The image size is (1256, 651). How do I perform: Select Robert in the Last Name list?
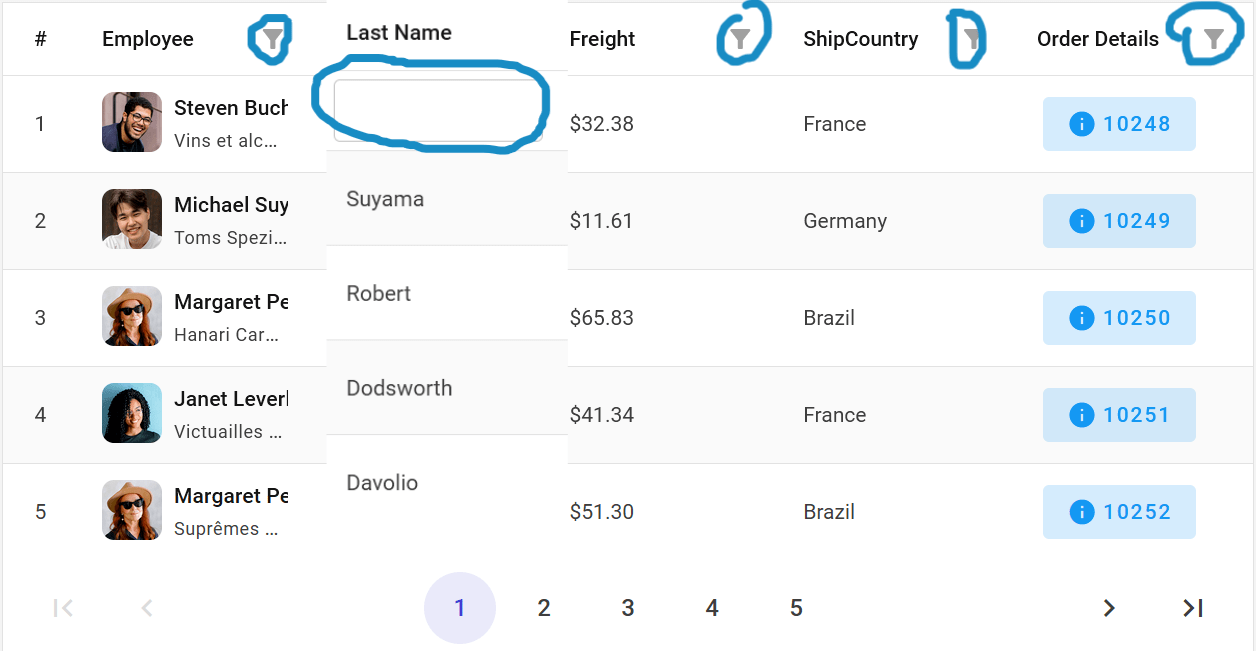coord(379,293)
